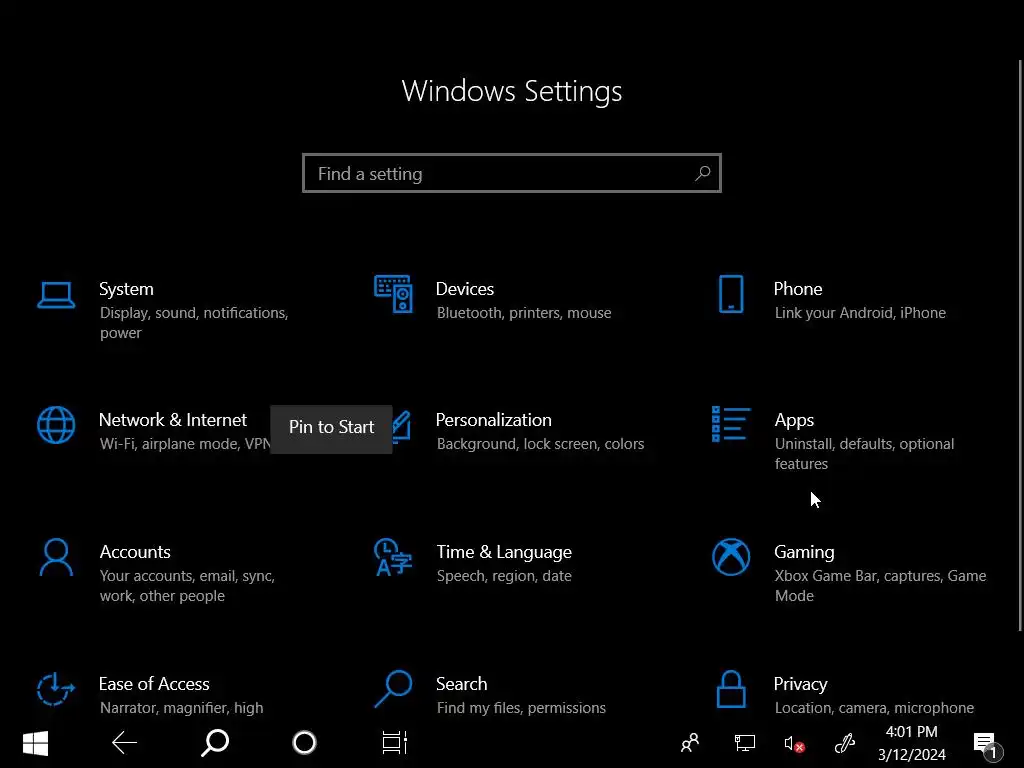
Task: Open the Privacy padlock icon
Action: 731,689
